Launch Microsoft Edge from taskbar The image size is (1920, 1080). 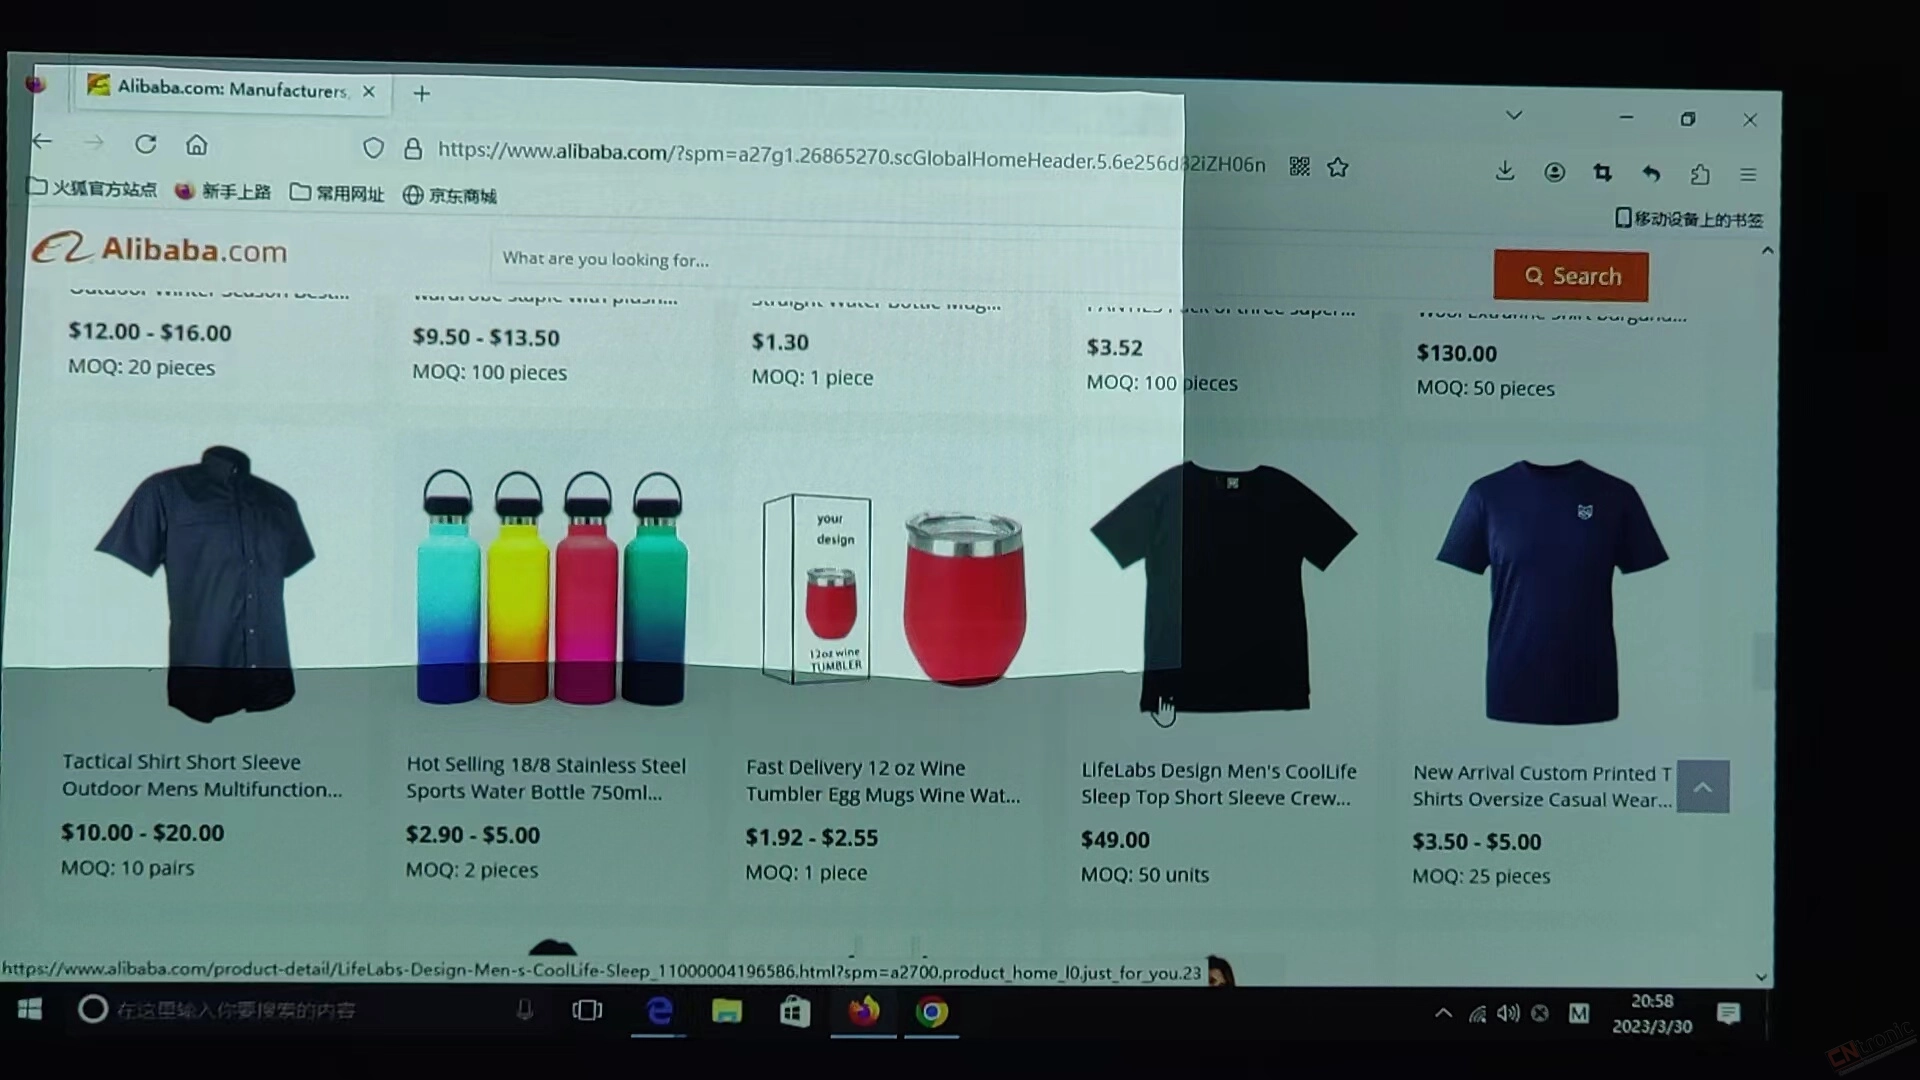(x=659, y=1012)
